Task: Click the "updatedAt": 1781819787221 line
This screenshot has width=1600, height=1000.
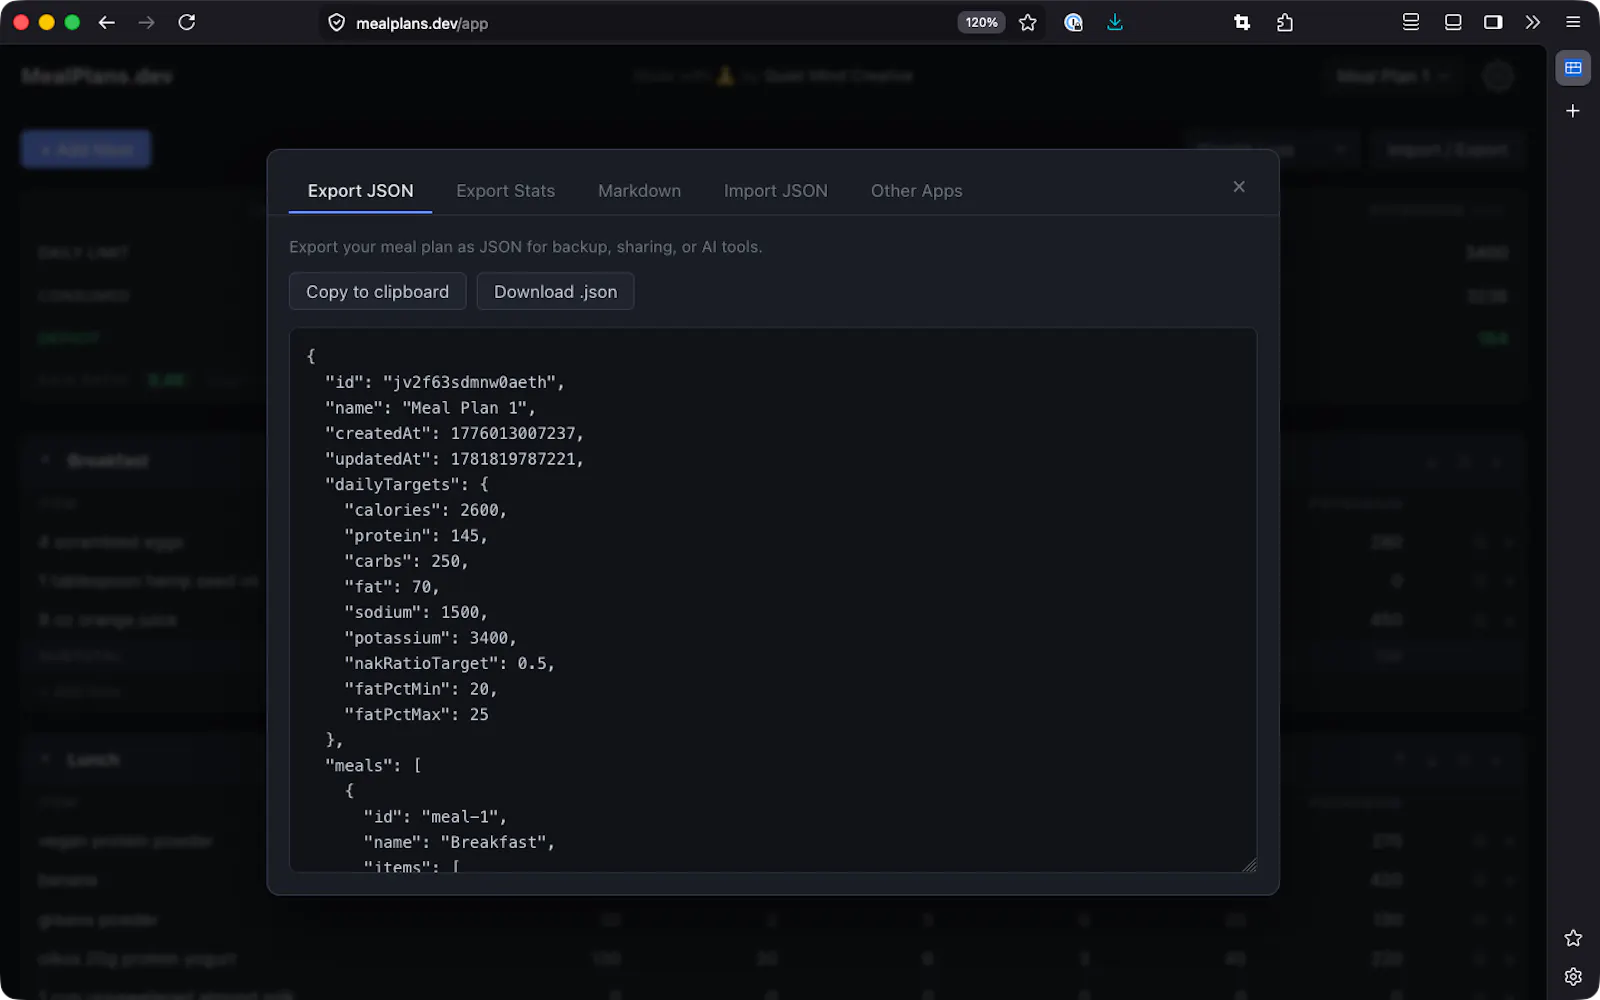Action: [454, 459]
